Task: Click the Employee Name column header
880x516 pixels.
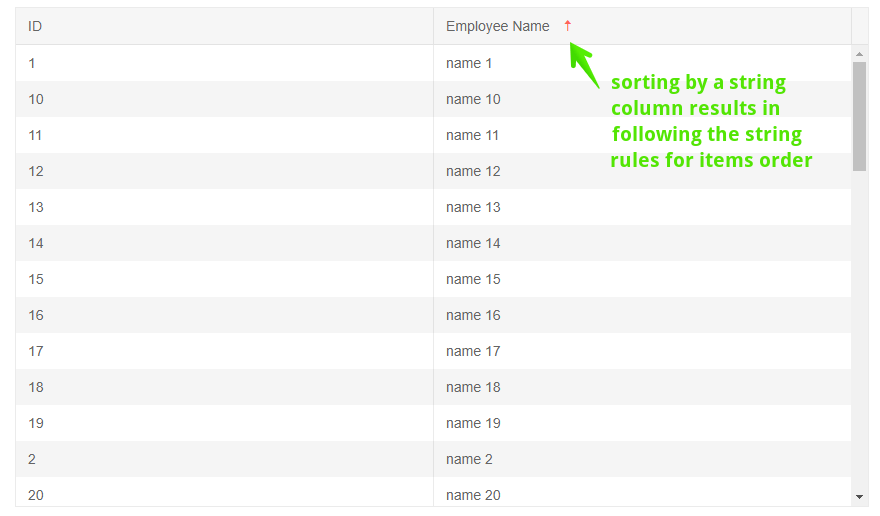Action: pyautogui.click(x=497, y=26)
